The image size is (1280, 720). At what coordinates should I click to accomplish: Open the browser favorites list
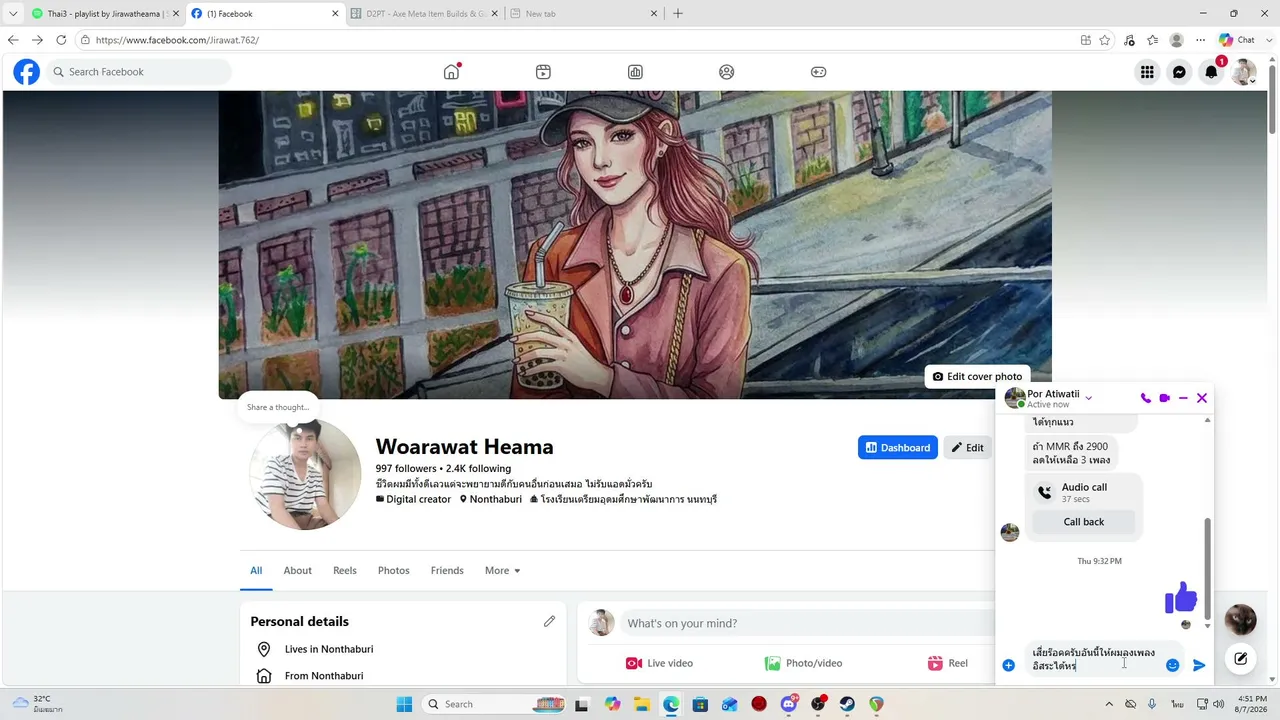tap(1153, 40)
